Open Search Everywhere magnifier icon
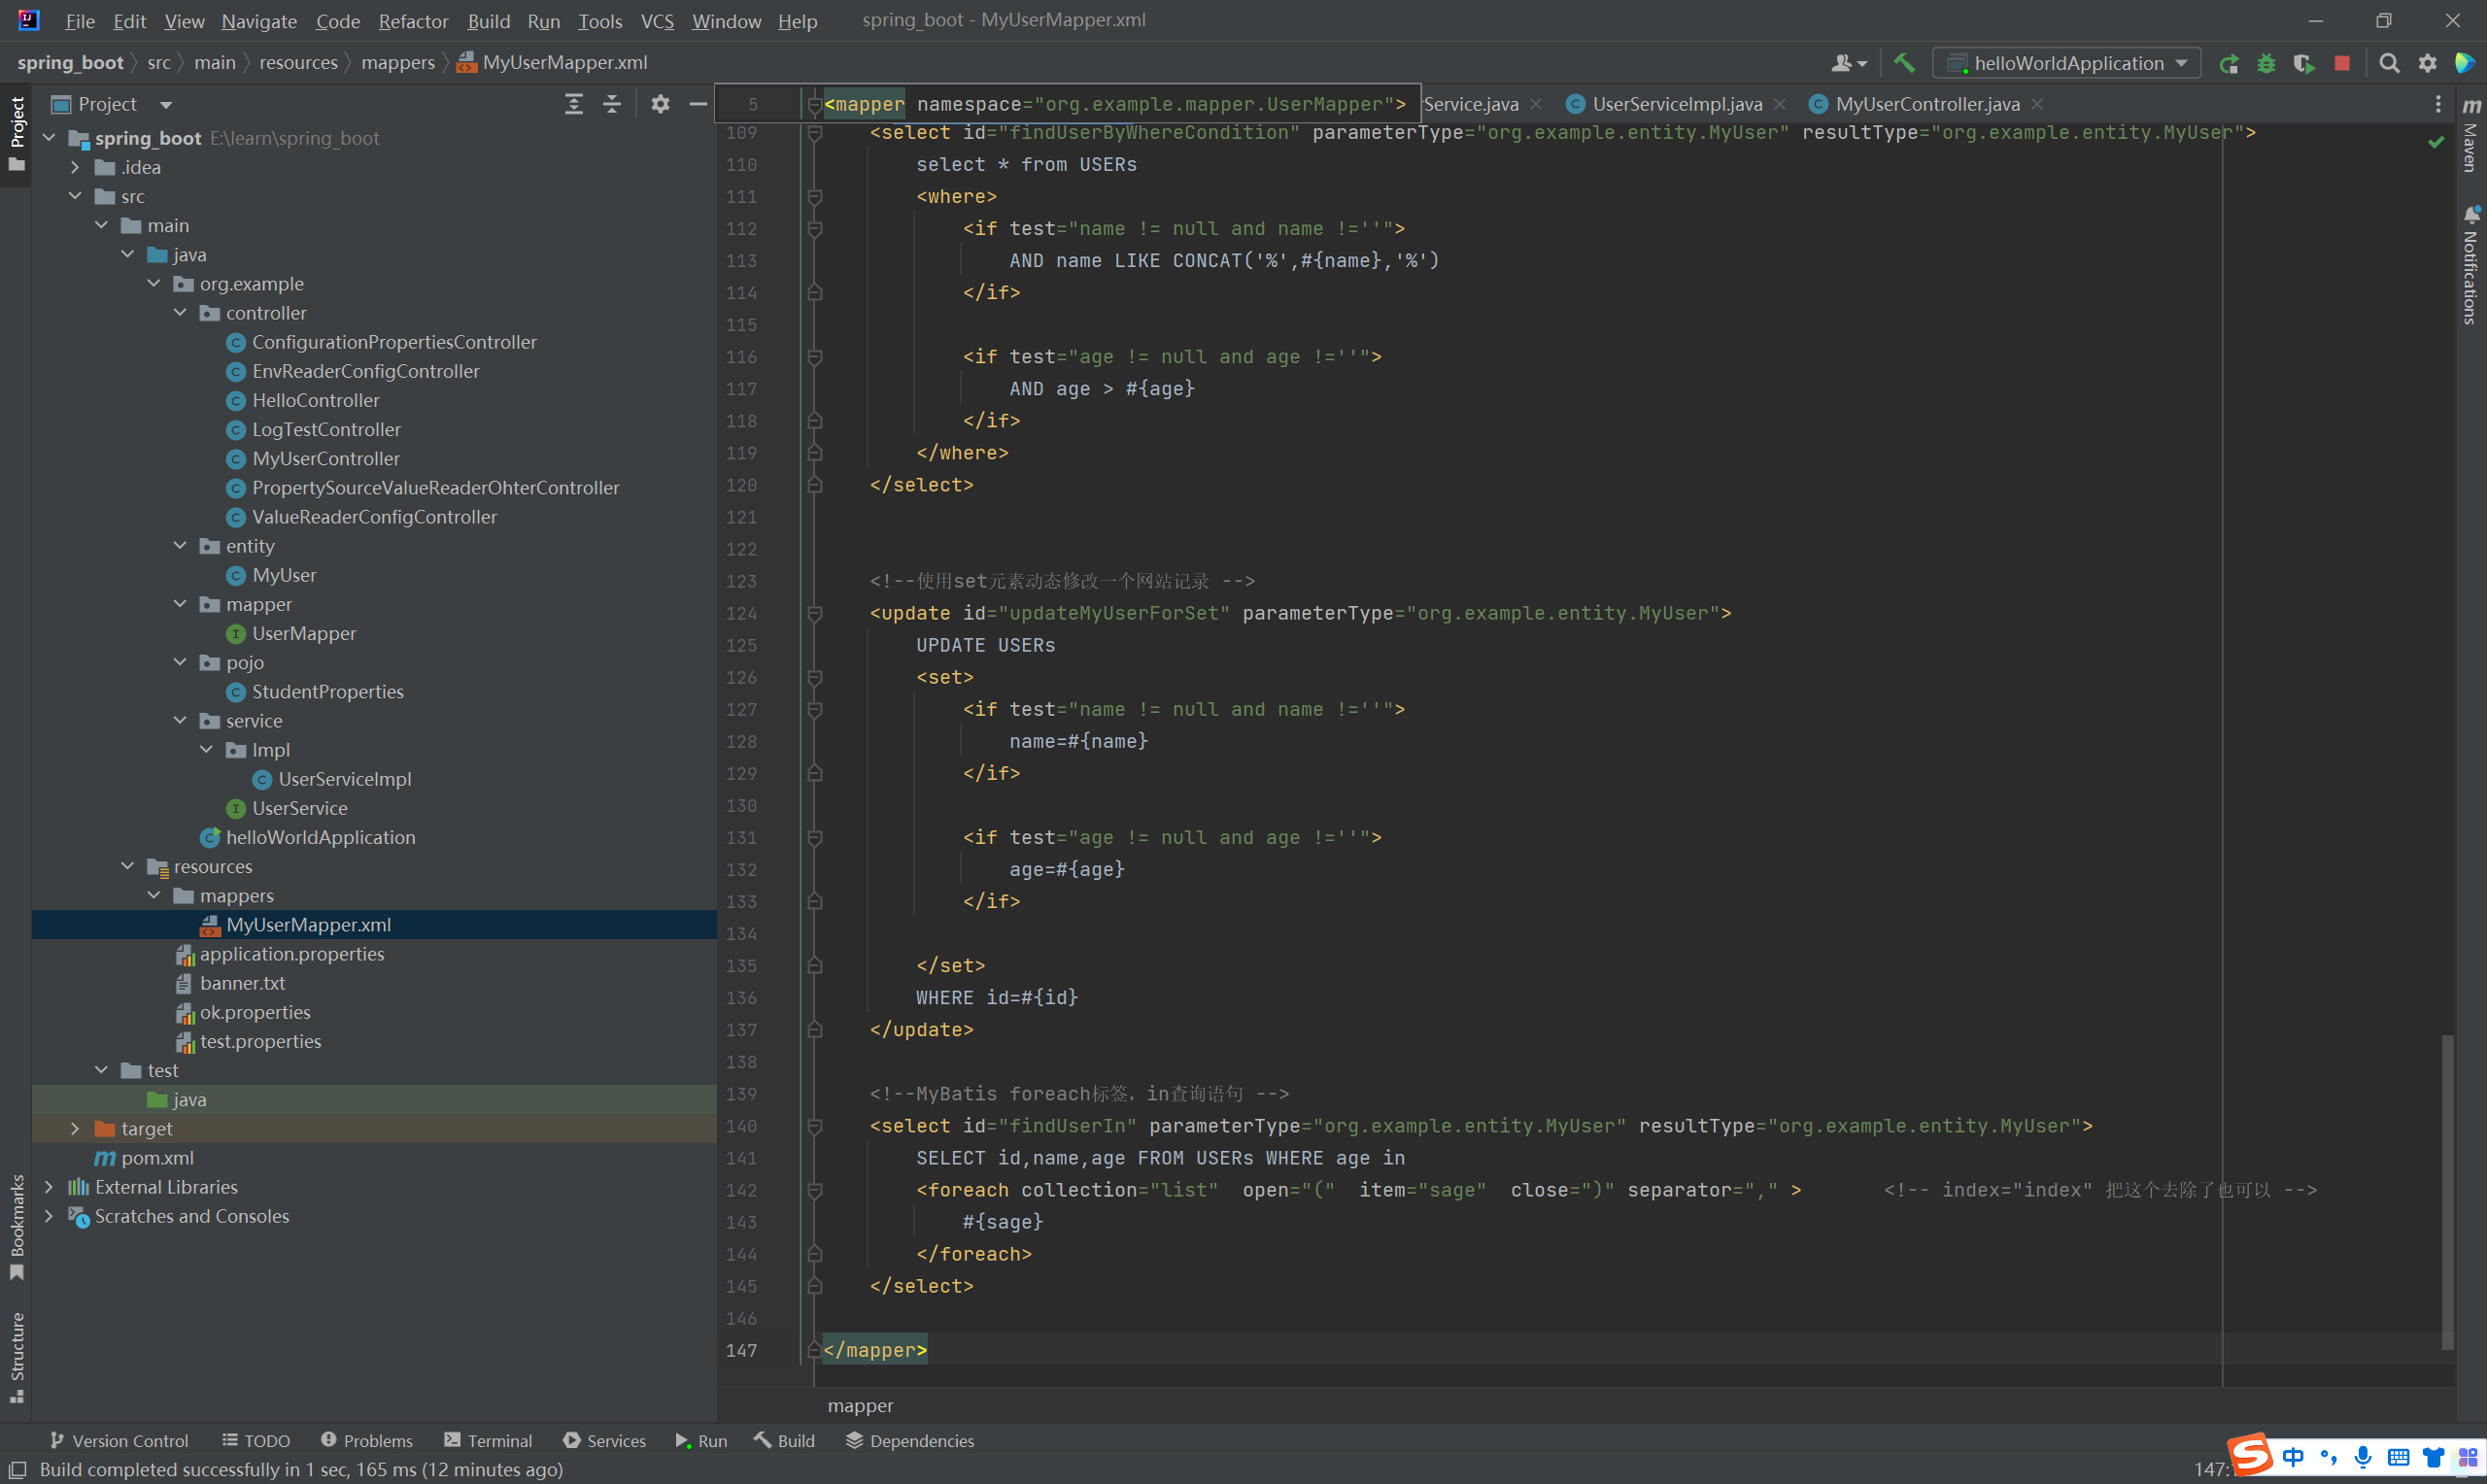Viewport: 2487px width, 1484px height. pyautogui.click(x=2389, y=63)
